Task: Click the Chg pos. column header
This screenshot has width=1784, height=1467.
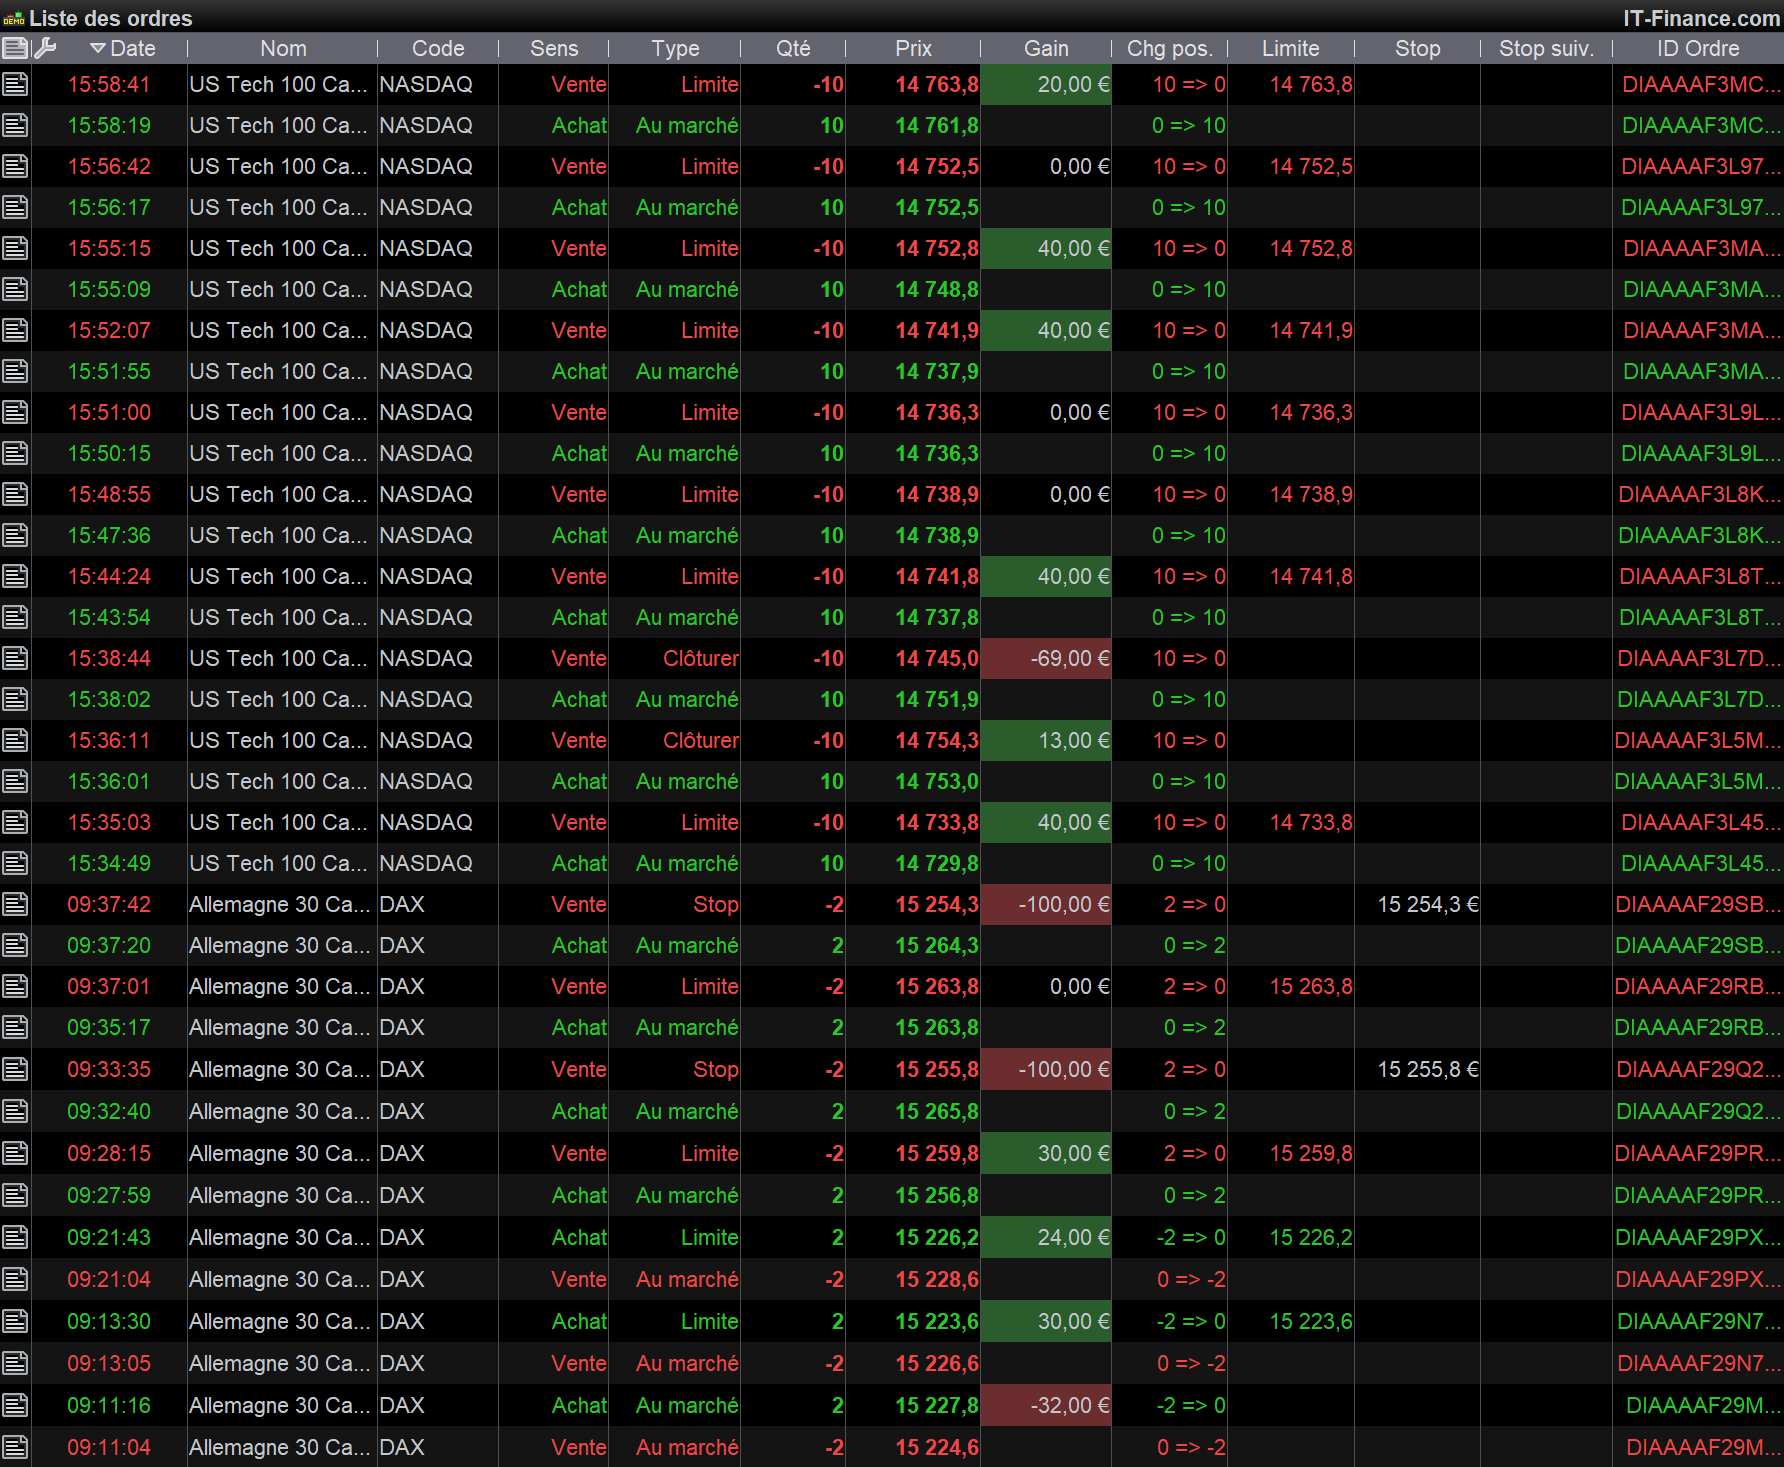Action: [x=1170, y=48]
